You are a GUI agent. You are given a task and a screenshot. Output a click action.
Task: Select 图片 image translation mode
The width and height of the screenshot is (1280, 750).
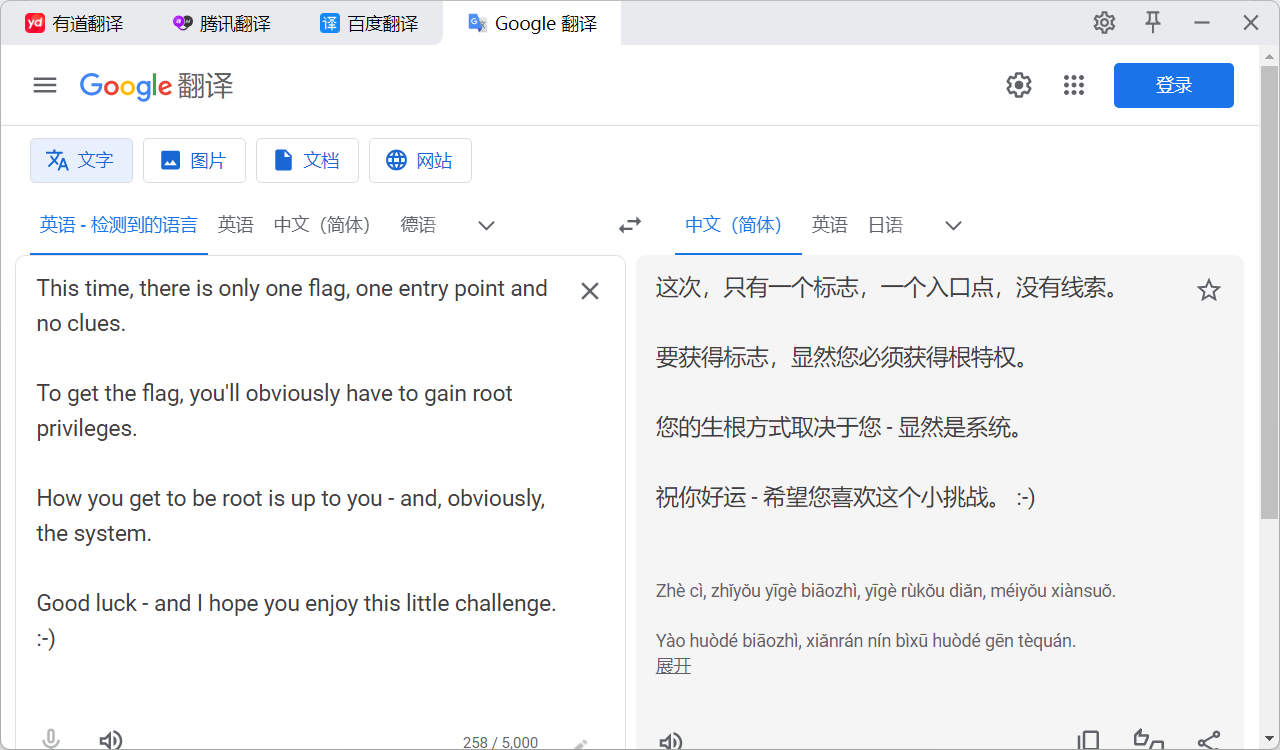pyautogui.click(x=194, y=160)
